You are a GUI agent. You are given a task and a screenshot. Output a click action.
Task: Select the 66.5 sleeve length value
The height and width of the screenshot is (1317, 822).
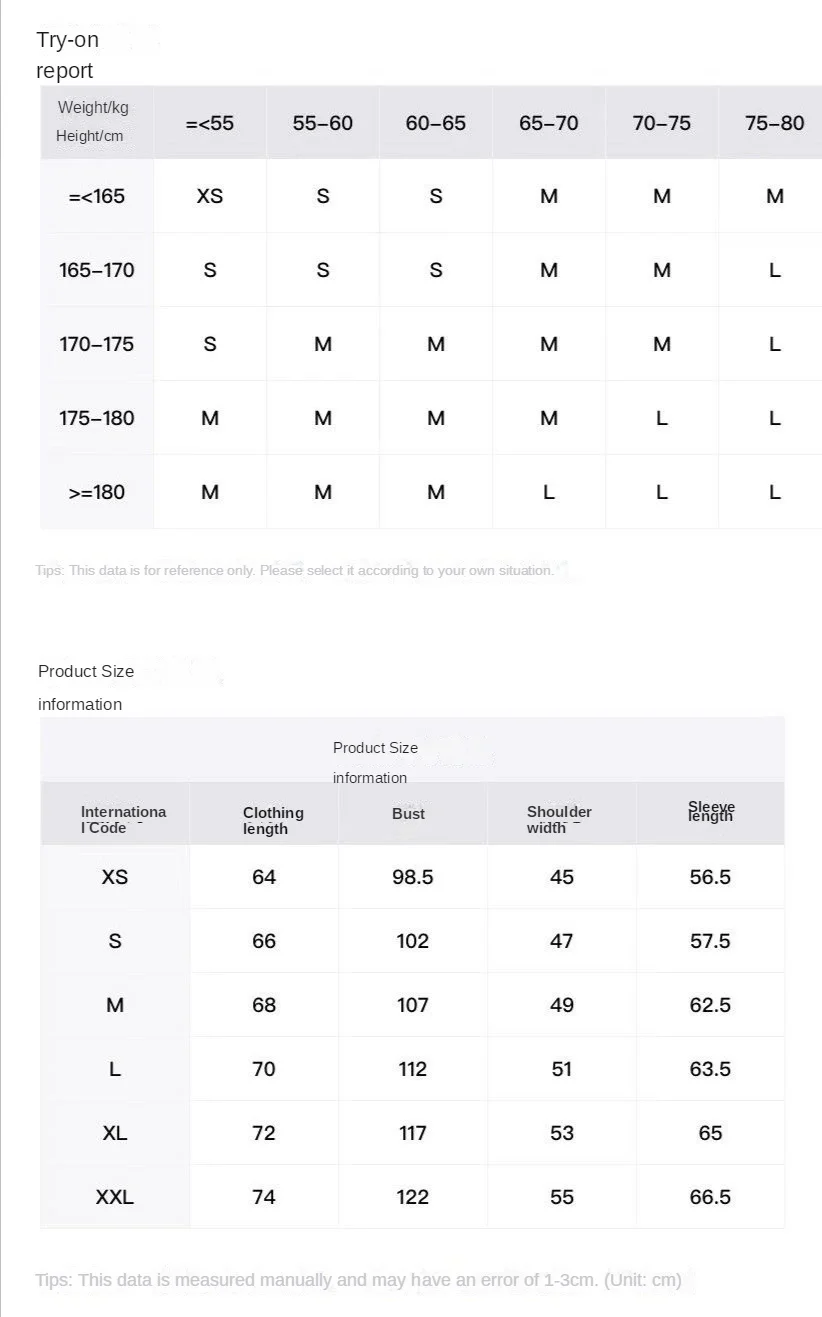(x=710, y=1197)
